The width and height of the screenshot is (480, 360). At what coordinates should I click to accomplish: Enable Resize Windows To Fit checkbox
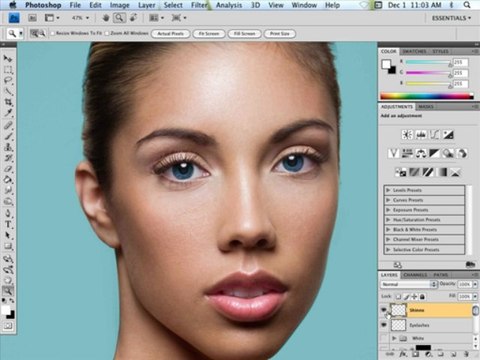[x=52, y=33]
